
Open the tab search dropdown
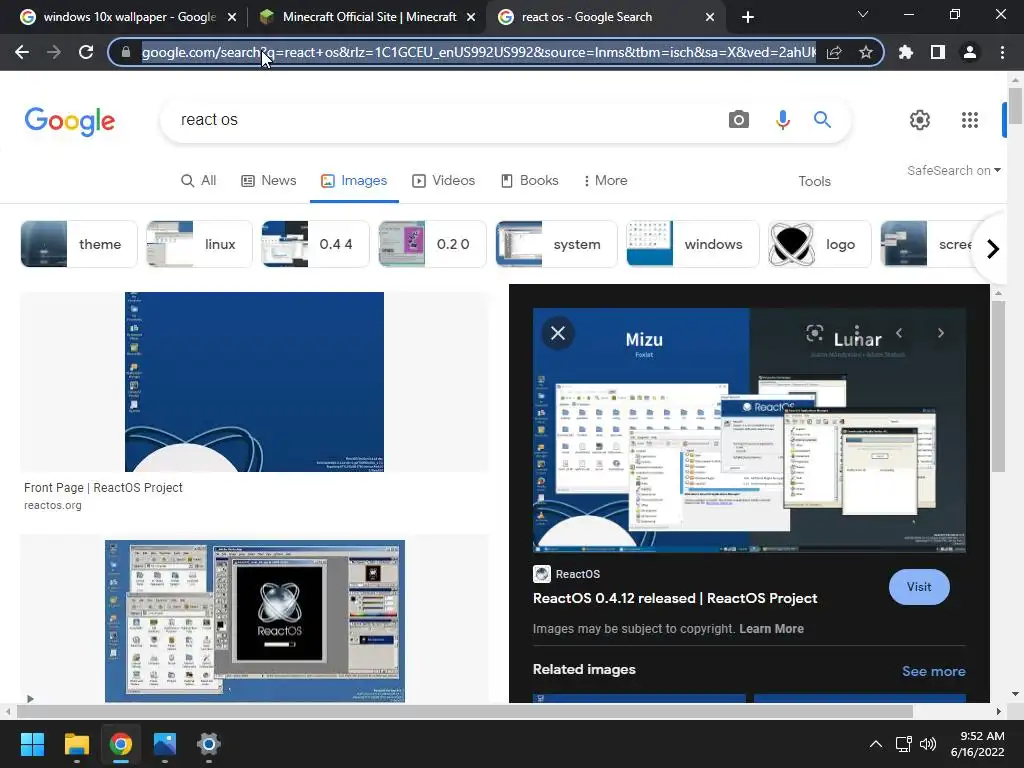coord(863,14)
